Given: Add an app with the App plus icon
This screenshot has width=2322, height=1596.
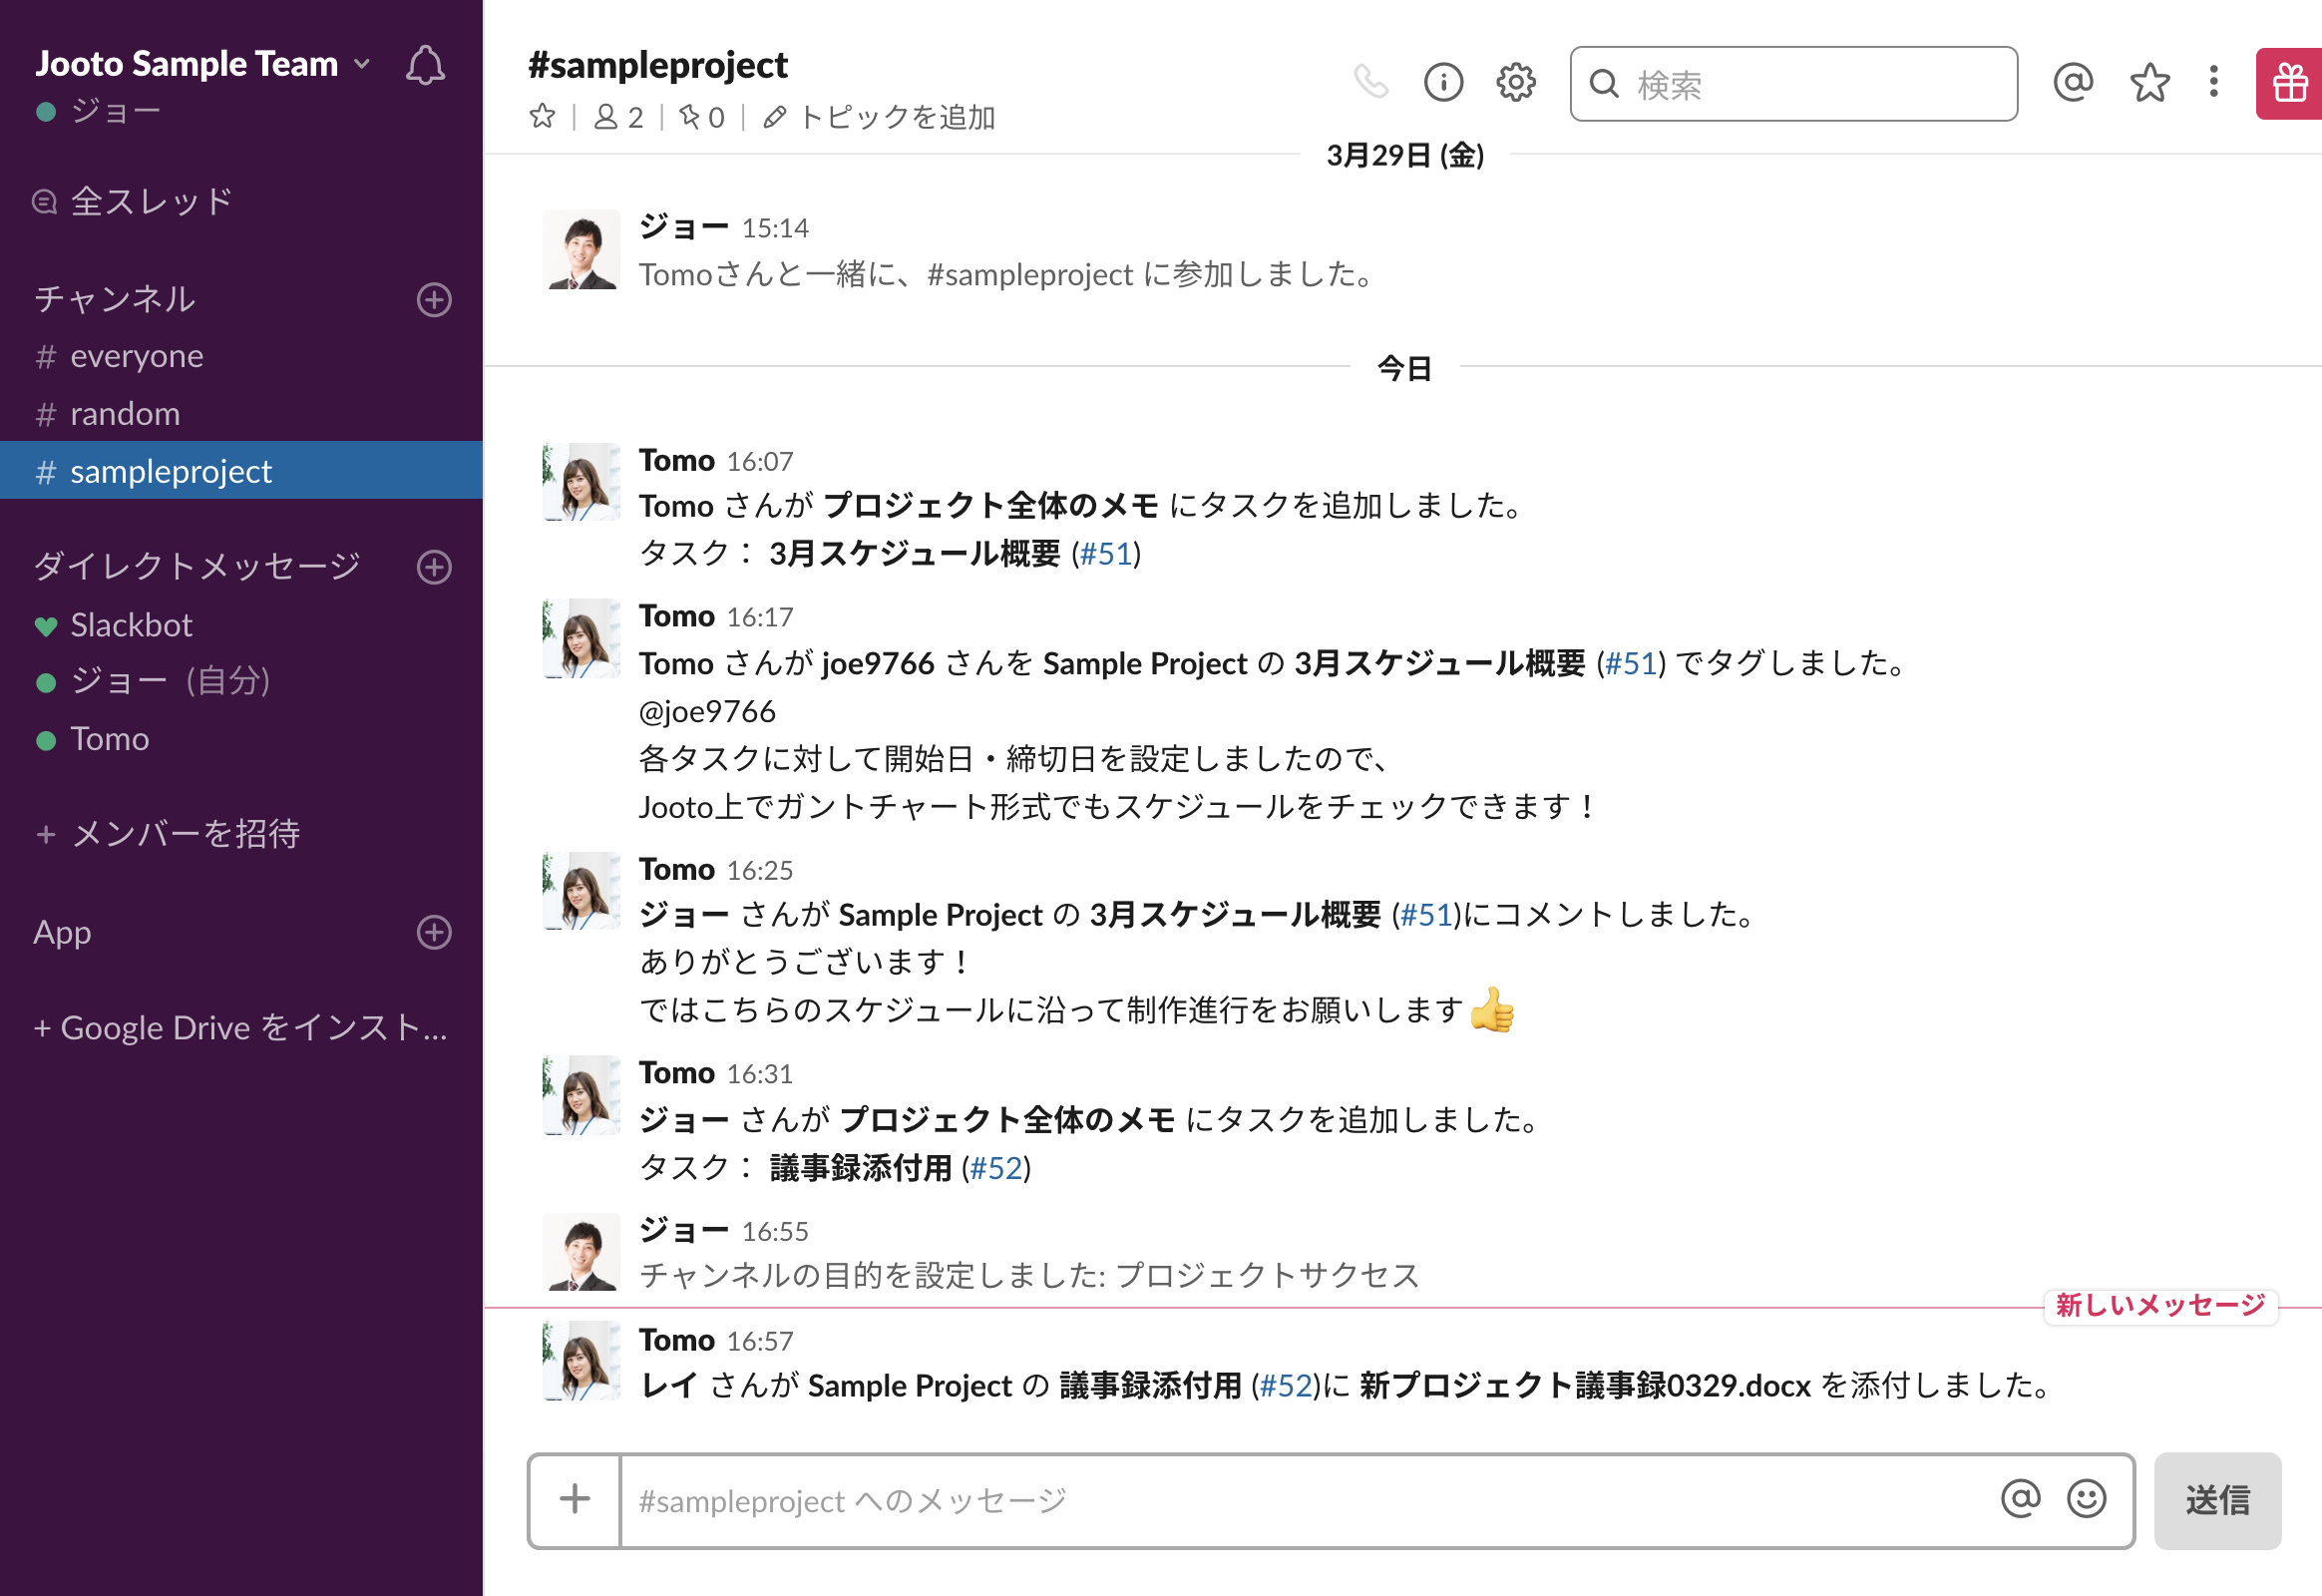Looking at the screenshot, I should [x=434, y=932].
